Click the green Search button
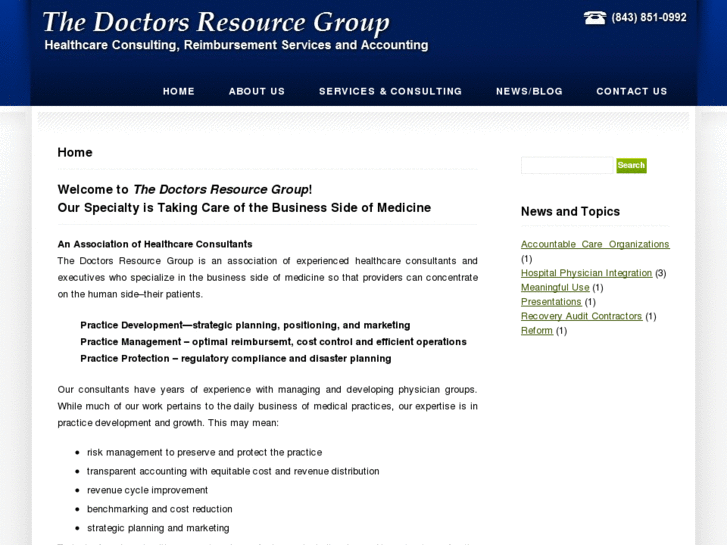Screen dimensions: 727x545 click(631, 165)
